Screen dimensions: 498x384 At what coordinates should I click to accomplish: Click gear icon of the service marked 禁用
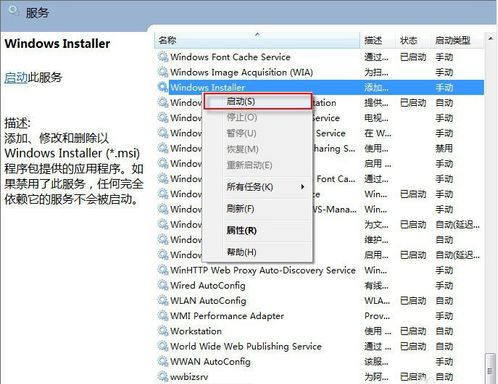pyautogui.click(x=163, y=148)
